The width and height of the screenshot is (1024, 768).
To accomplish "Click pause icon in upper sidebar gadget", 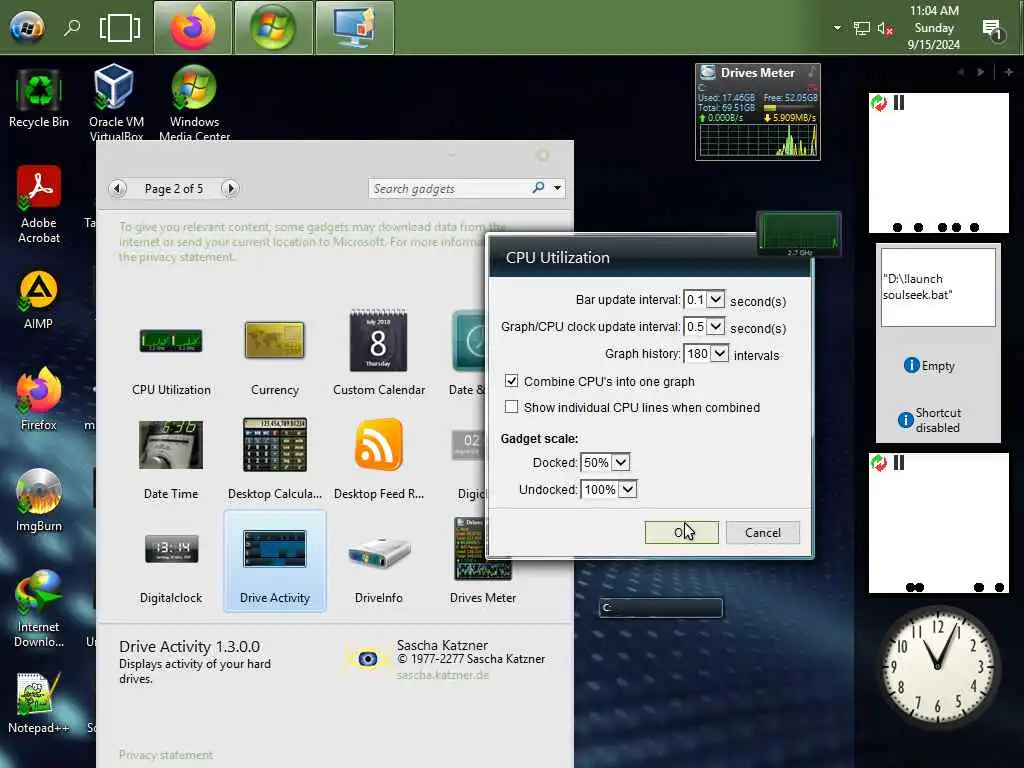I will (x=899, y=103).
